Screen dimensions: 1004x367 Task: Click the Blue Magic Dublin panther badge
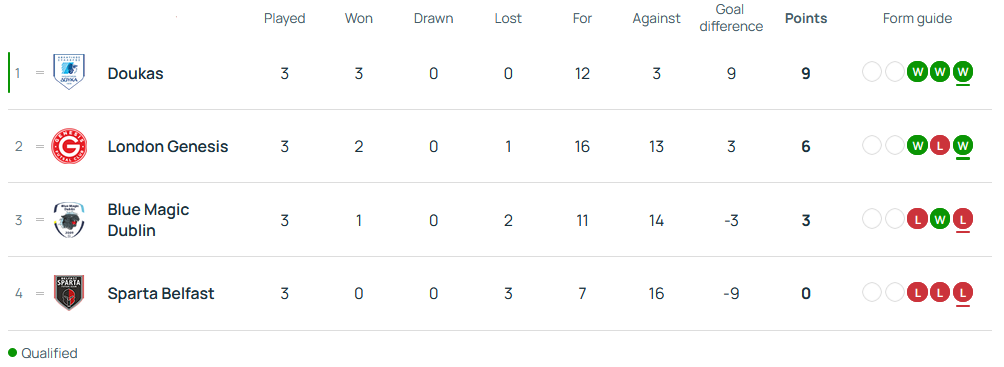click(x=69, y=220)
